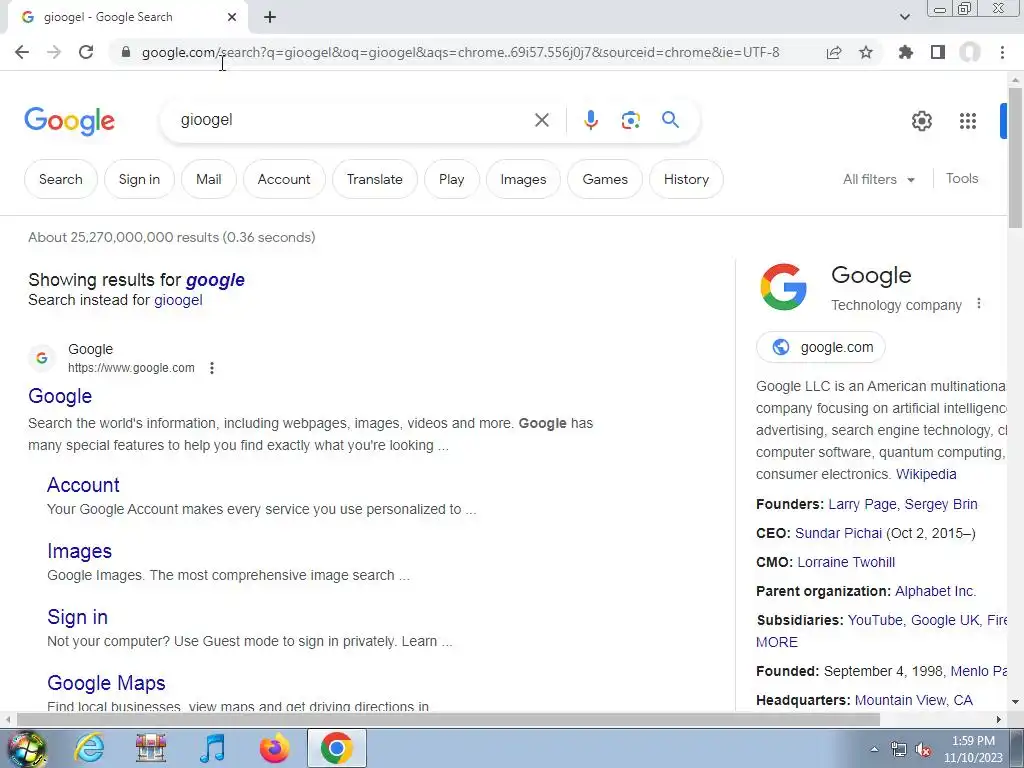1024x768 pixels.
Task: Open knowledge panel more options menu
Action: (x=978, y=304)
